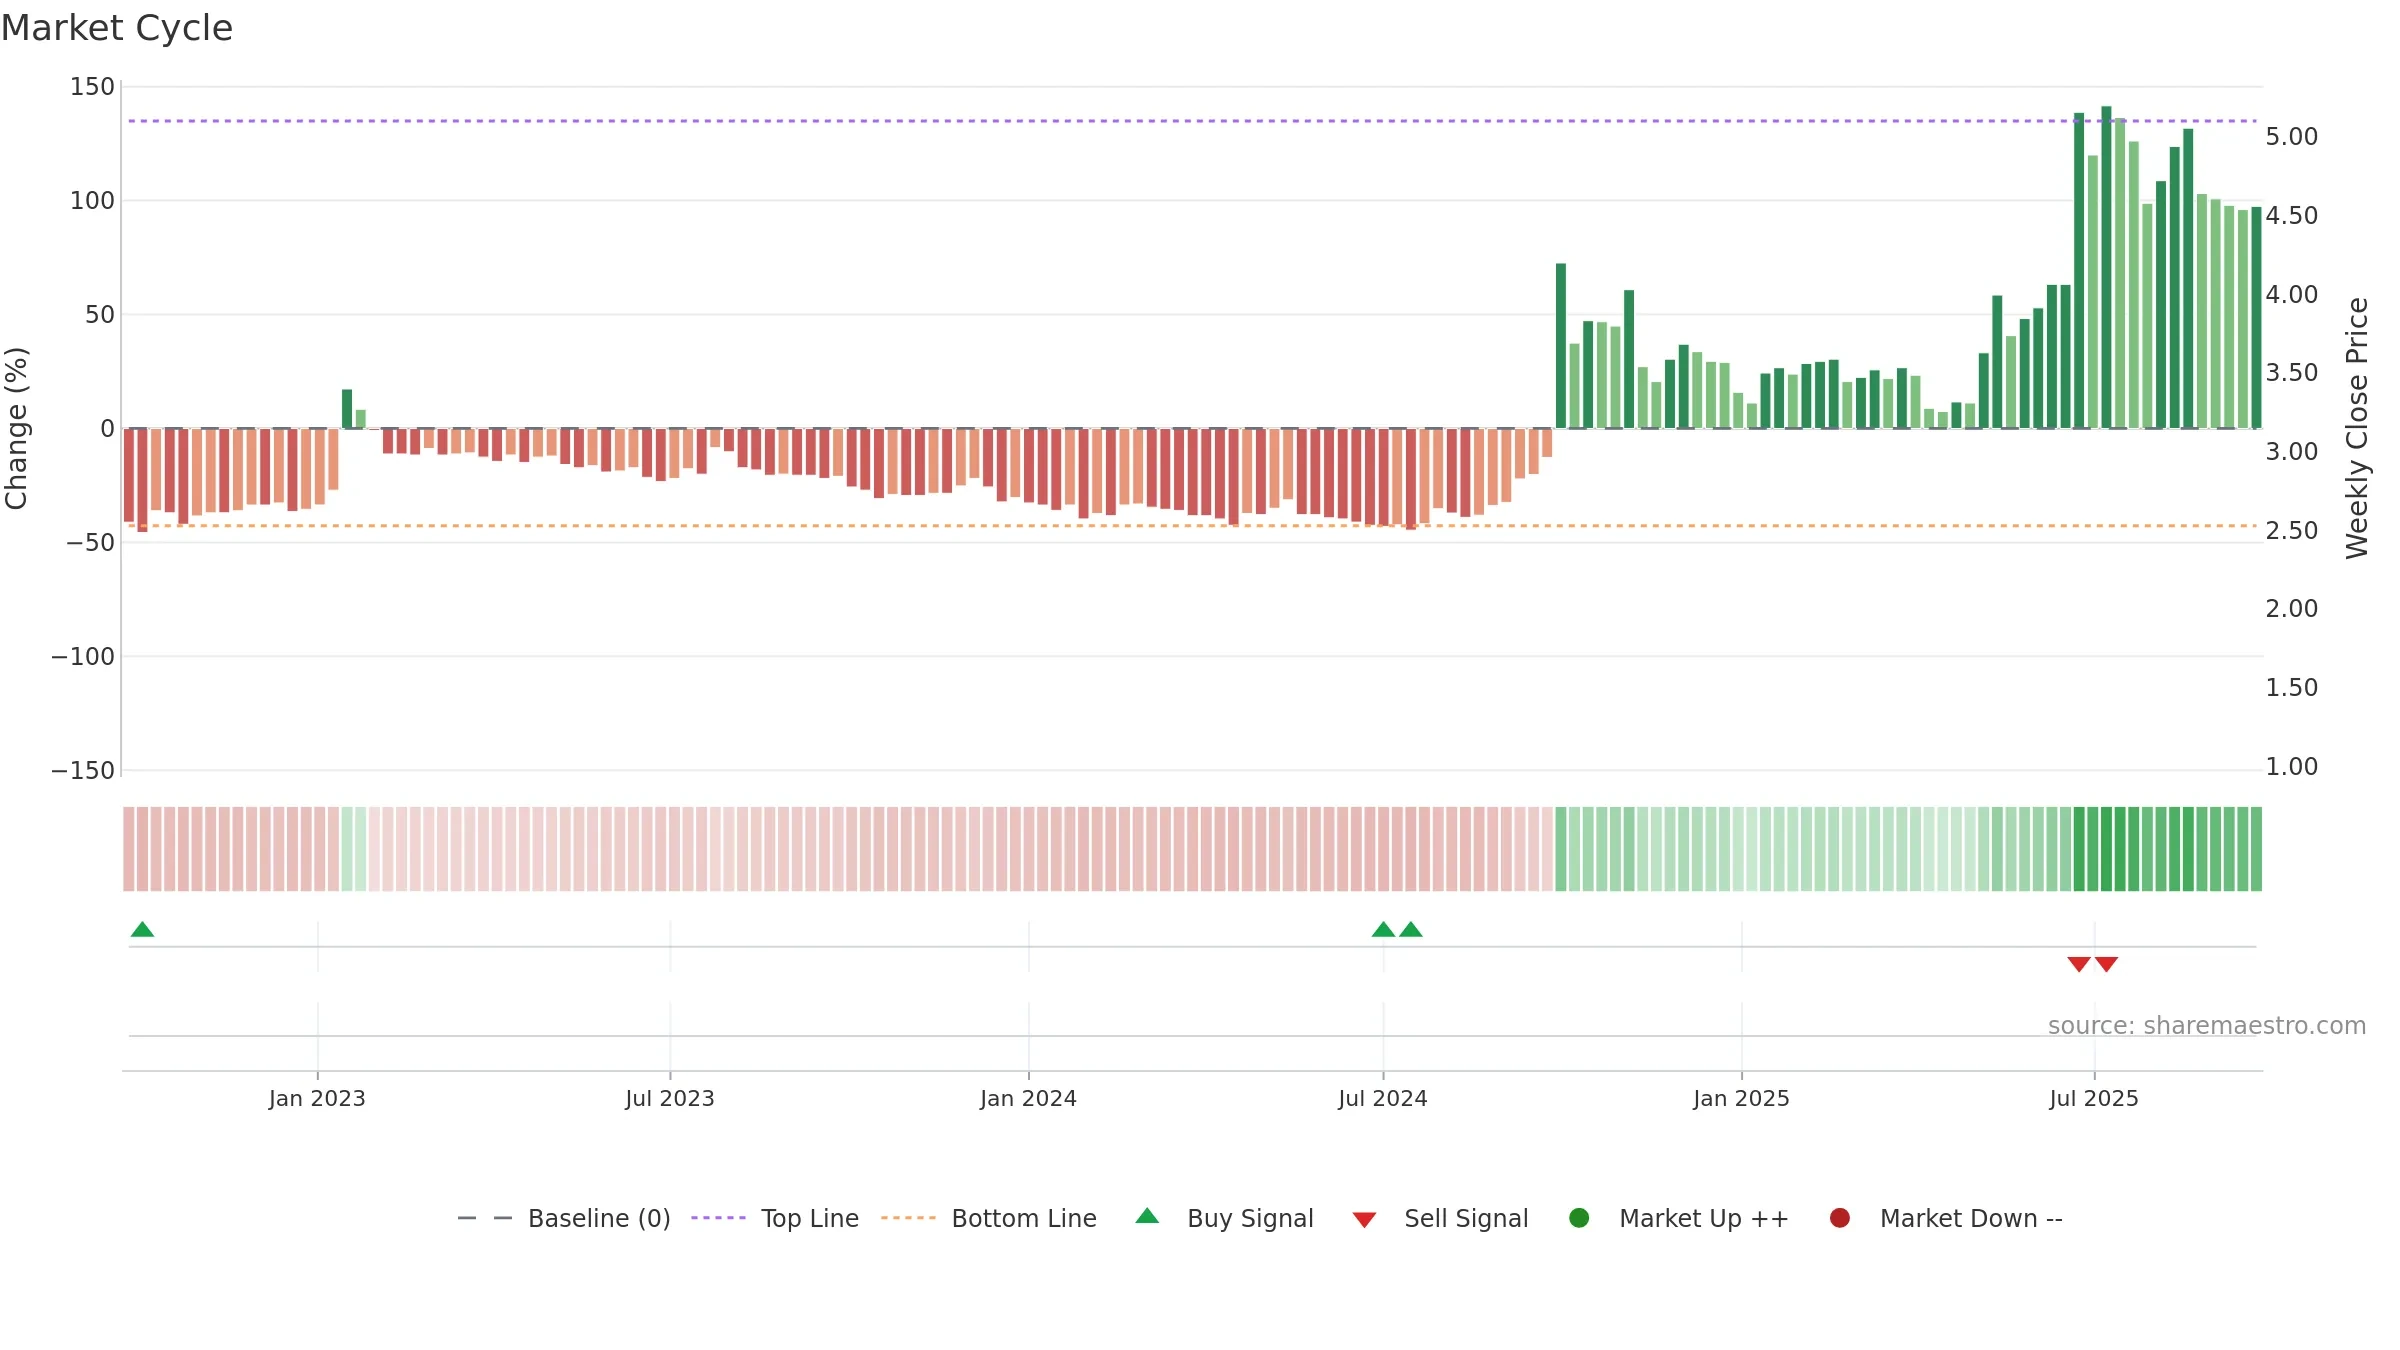Click the Jul 2025 axis label
This screenshot has height=1350, width=2400.
(2094, 1099)
